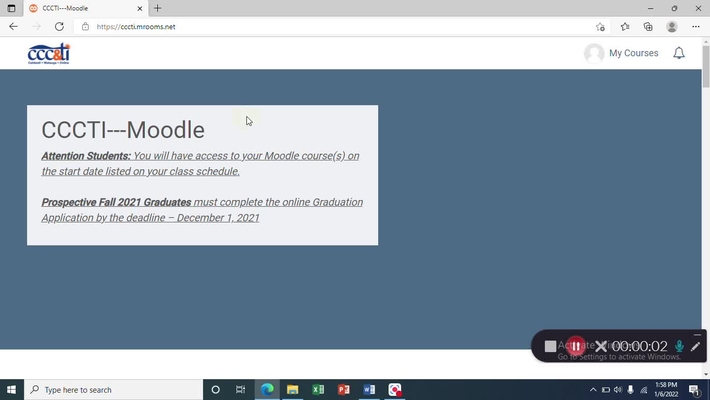The image size is (710, 400).
Task: Open a new browser tab
Action: tap(158, 8)
